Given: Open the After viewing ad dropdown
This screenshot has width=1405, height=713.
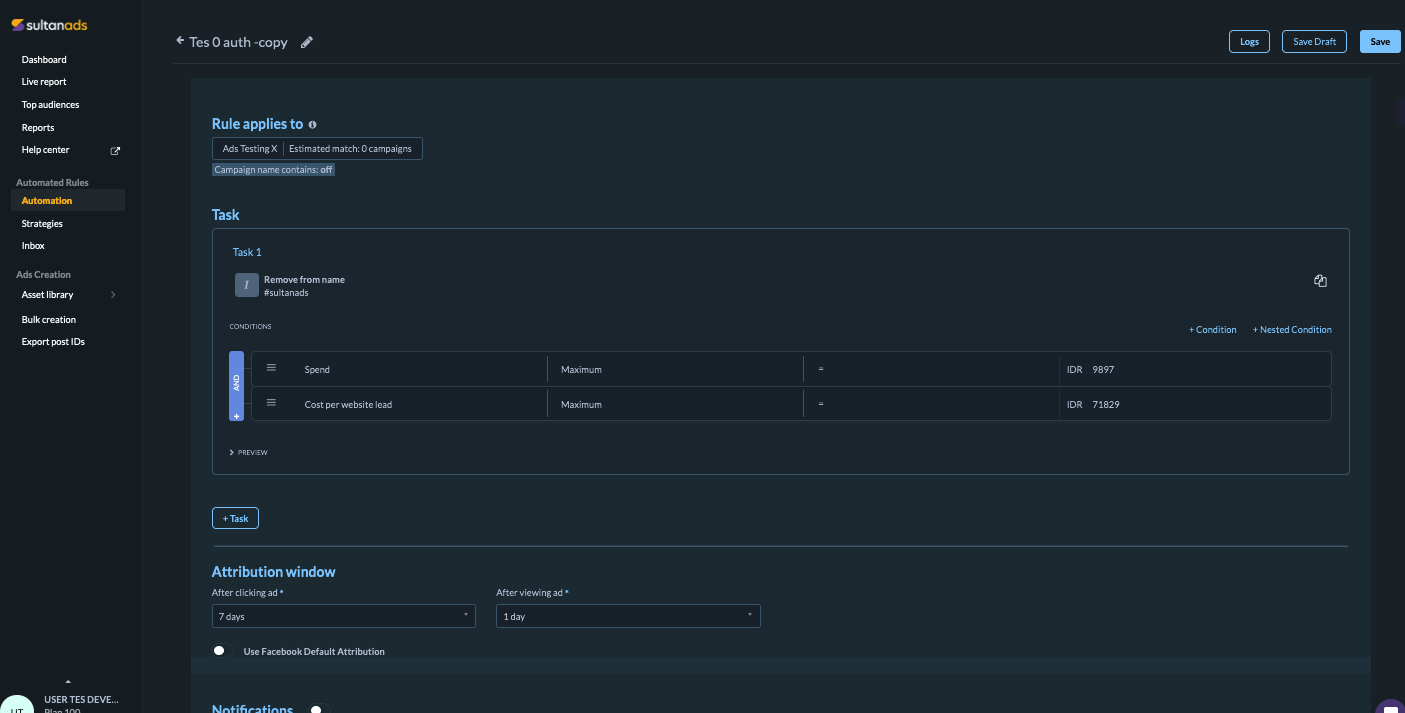Looking at the screenshot, I should coord(628,616).
